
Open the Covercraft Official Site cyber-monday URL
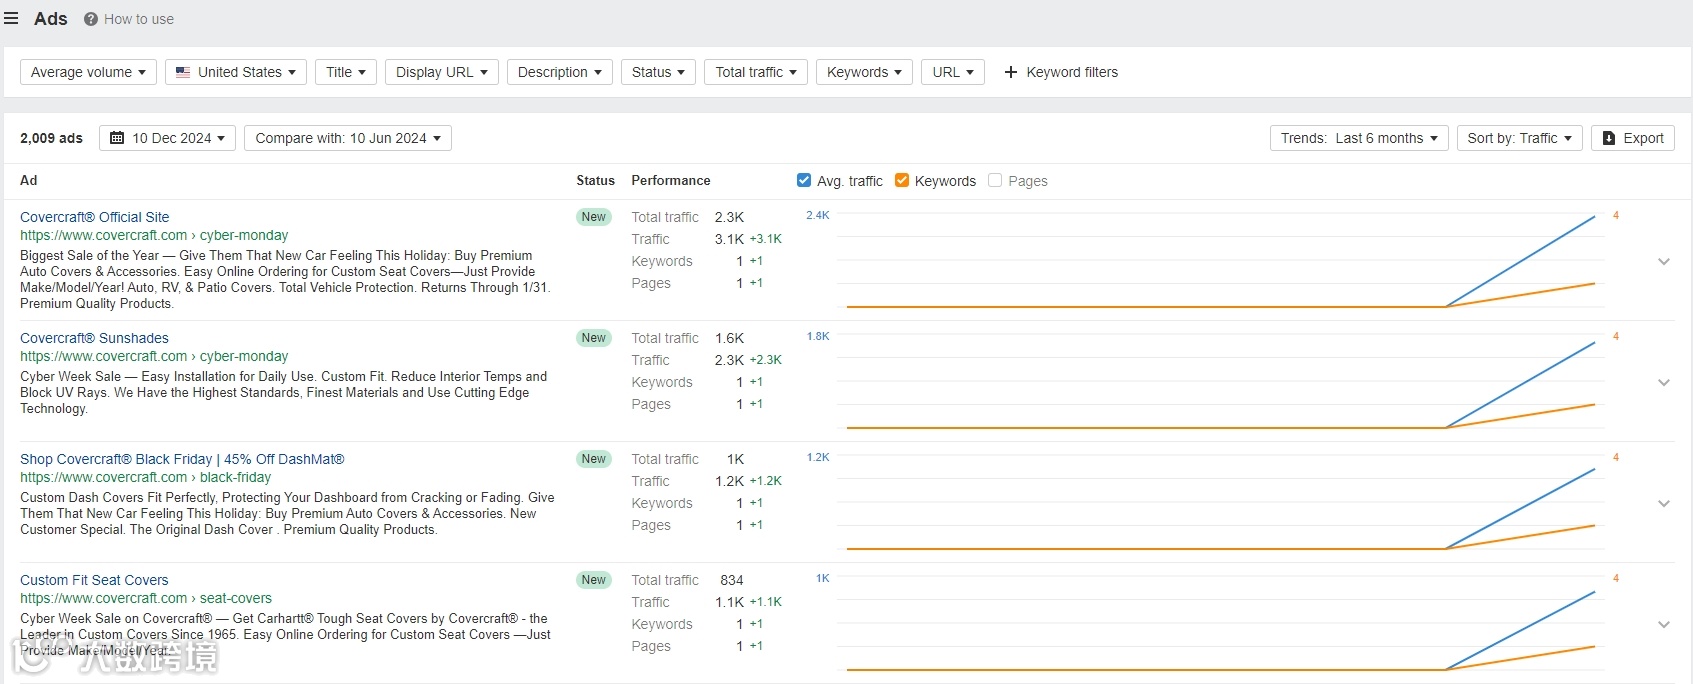[x=154, y=235]
